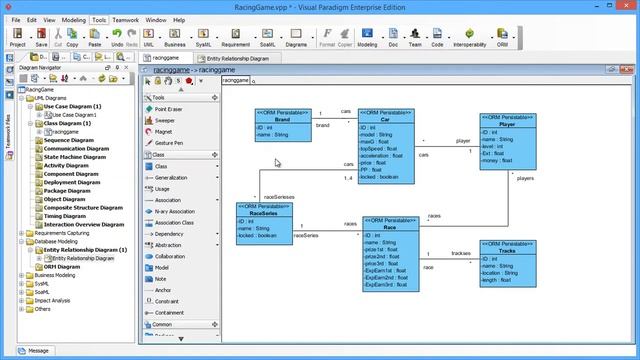Select the Class palette tool
This screenshot has height=360, width=640.
(x=156, y=167)
